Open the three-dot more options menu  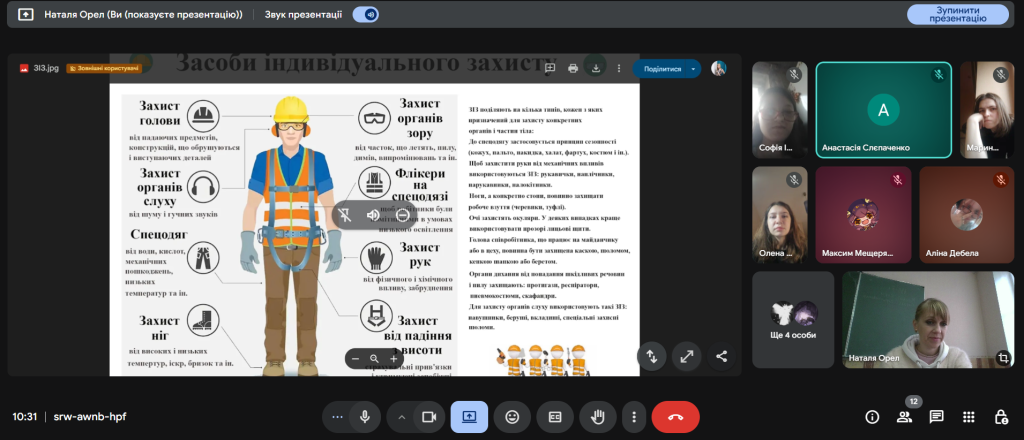pyautogui.click(x=633, y=416)
